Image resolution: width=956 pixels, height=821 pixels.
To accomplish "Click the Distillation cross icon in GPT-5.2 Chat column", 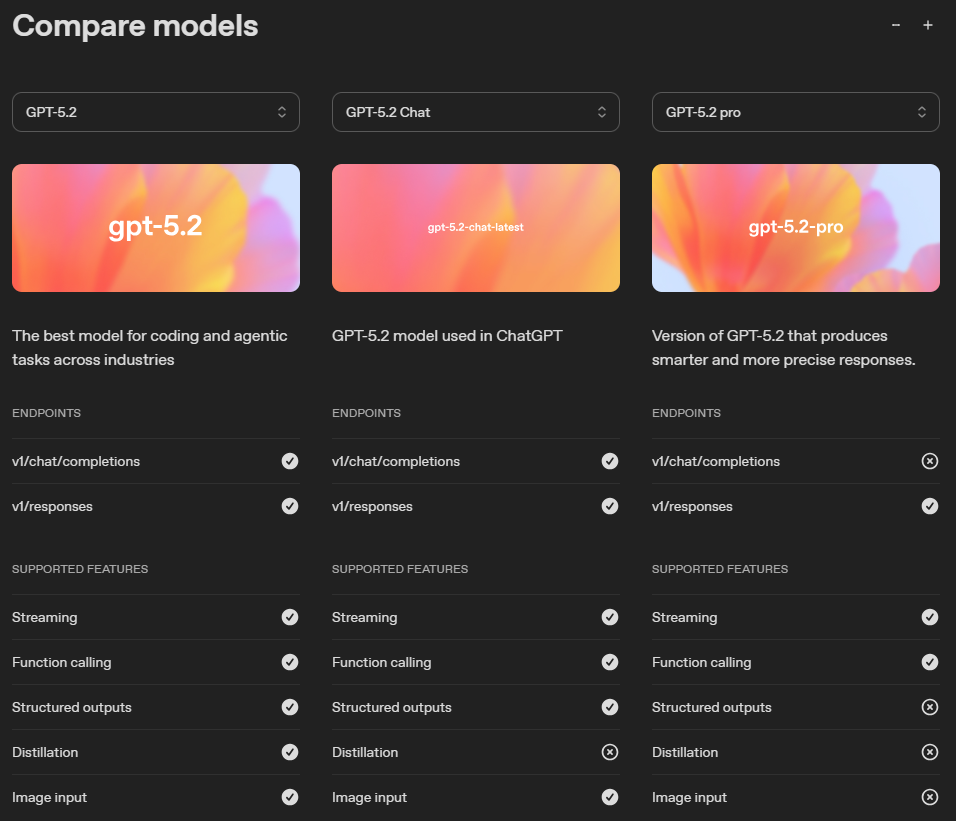I will [x=610, y=752].
